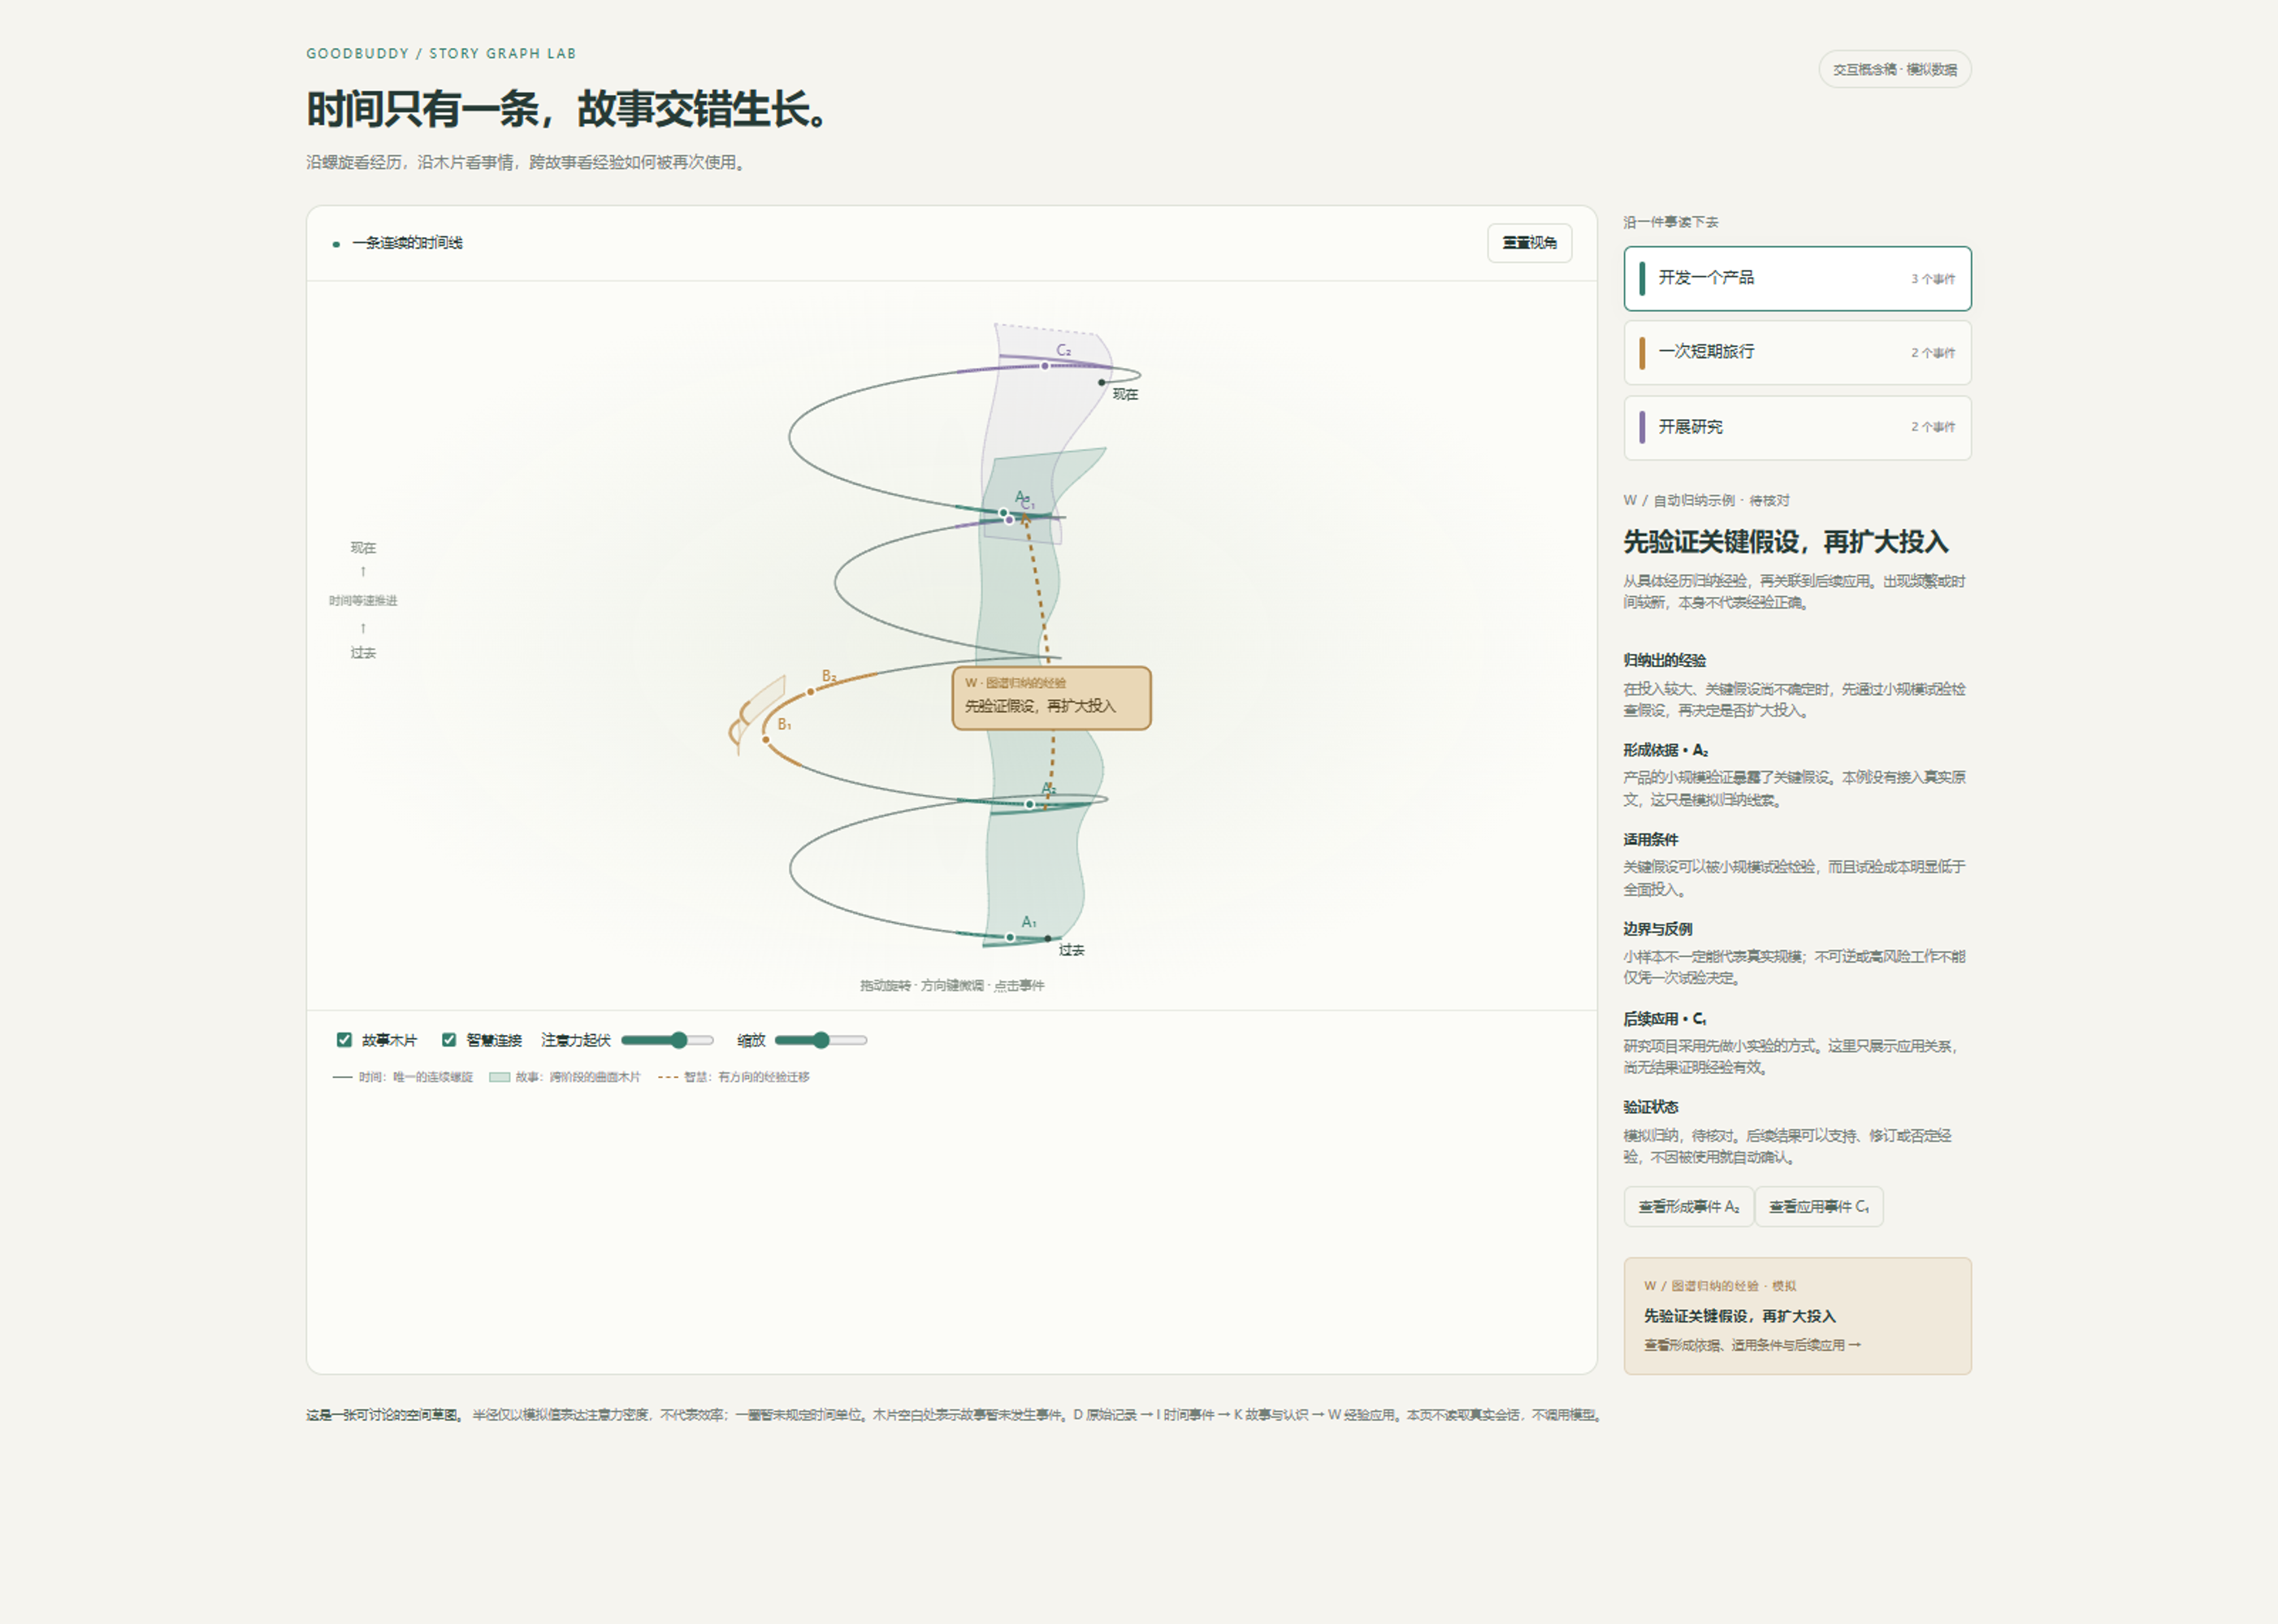2278x1624 pixels.
Task: Click 查看形成事件 A₂ button
Action: 1688,1207
